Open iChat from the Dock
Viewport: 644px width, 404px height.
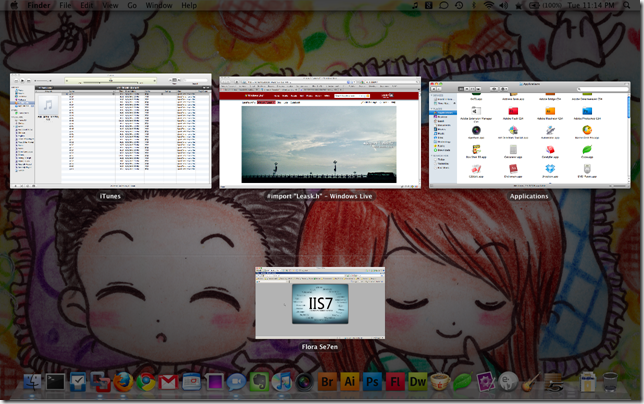236,382
